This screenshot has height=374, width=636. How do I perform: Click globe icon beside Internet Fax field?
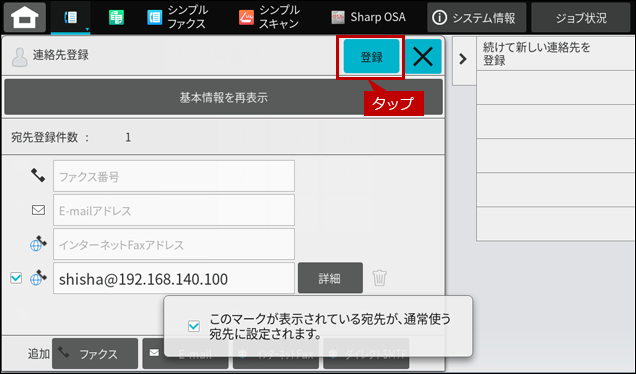click(x=38, y=244)
